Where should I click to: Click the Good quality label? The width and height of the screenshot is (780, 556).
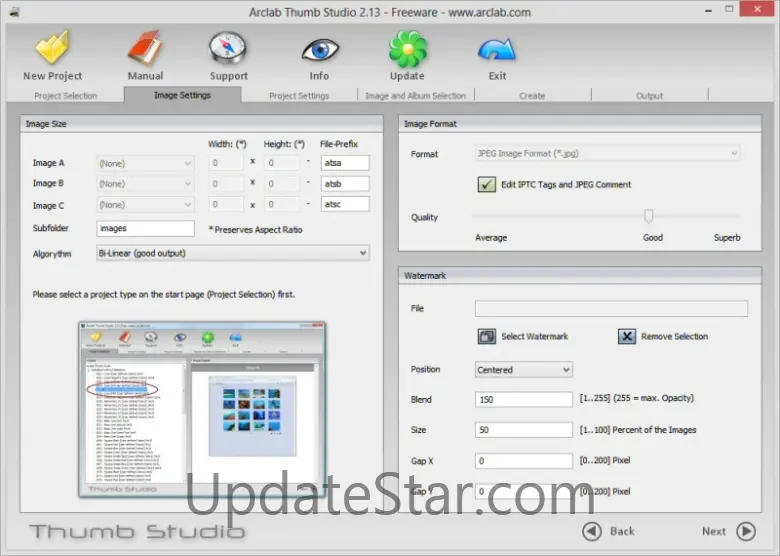[x=653, y=237]
